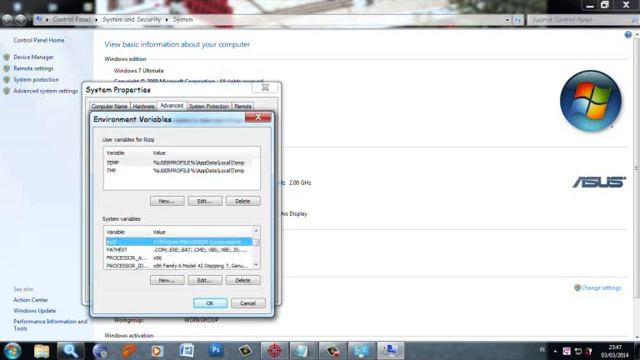This screenshot has height=360, width=640.
Task: Confirm Environment Variables with OK
Action: click(x=210, y=303)
